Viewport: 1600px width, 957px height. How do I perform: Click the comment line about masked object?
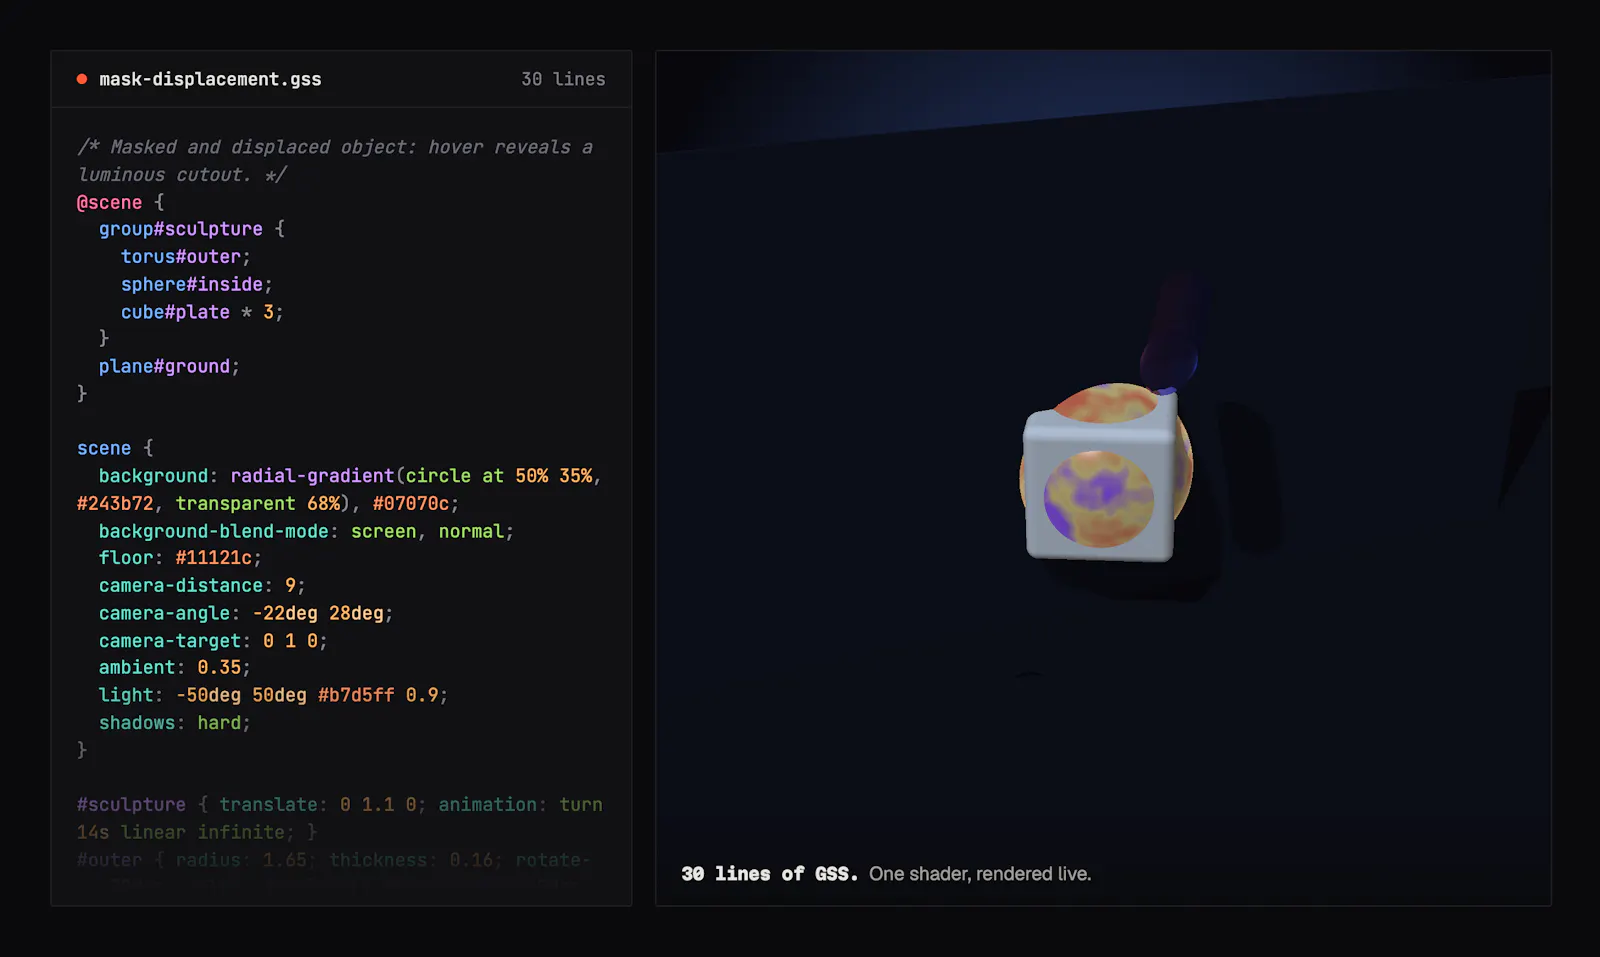pyautogui.click(x=336, y=161)
